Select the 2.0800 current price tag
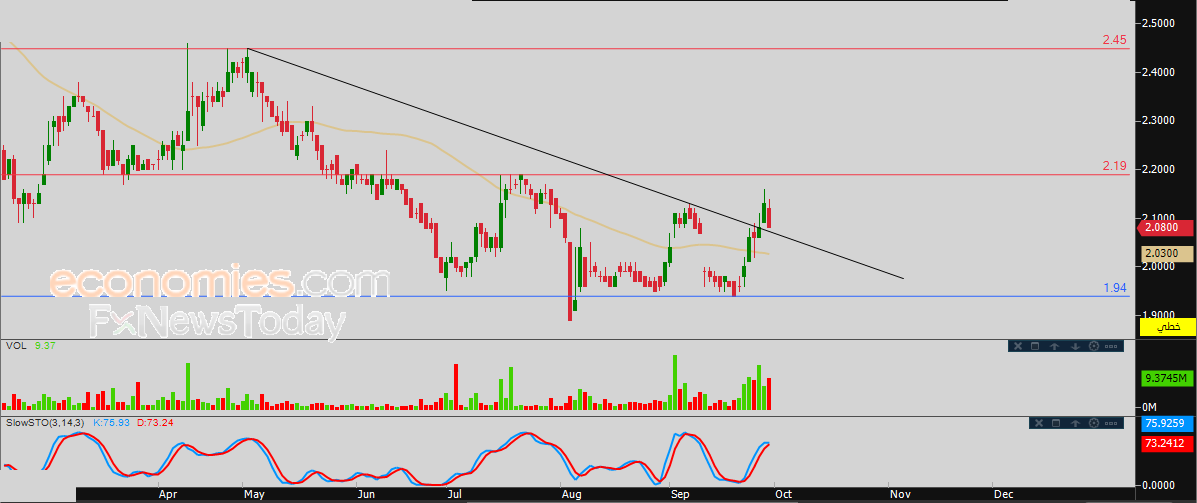This screenshot has width=1197, height=503. click(1166, 227)
